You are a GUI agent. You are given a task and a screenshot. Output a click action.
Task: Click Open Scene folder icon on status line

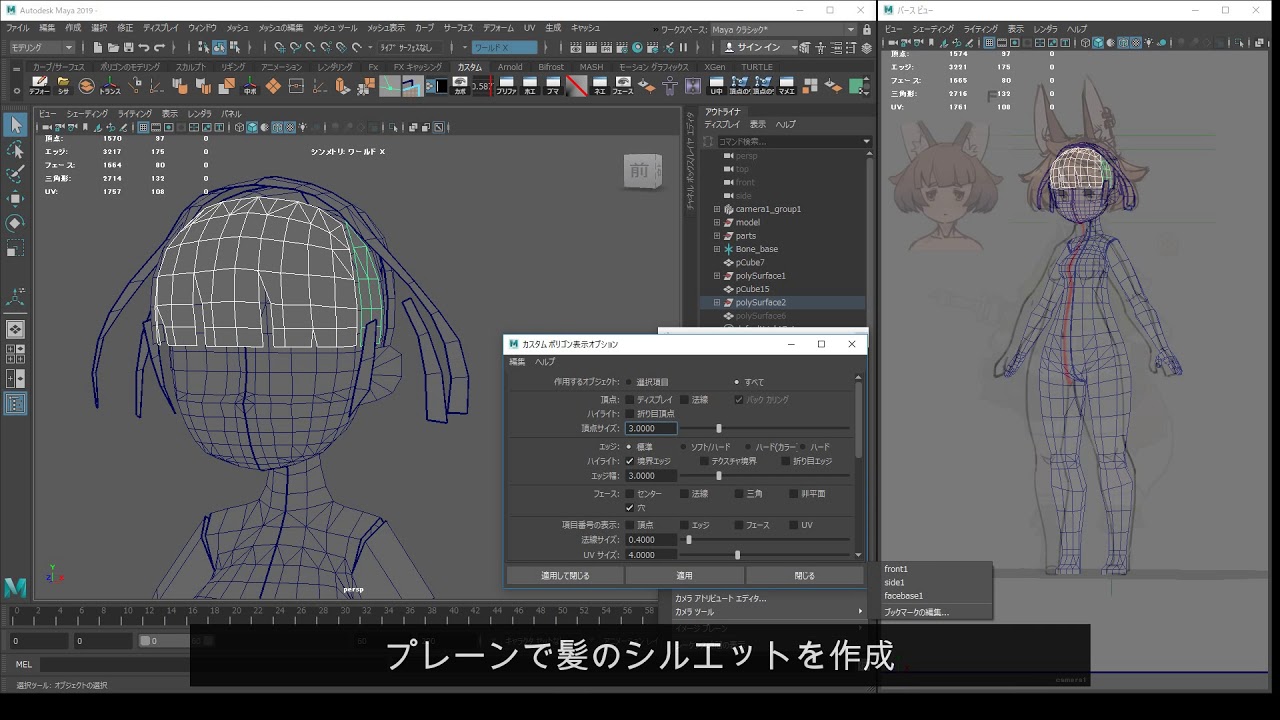113,47
